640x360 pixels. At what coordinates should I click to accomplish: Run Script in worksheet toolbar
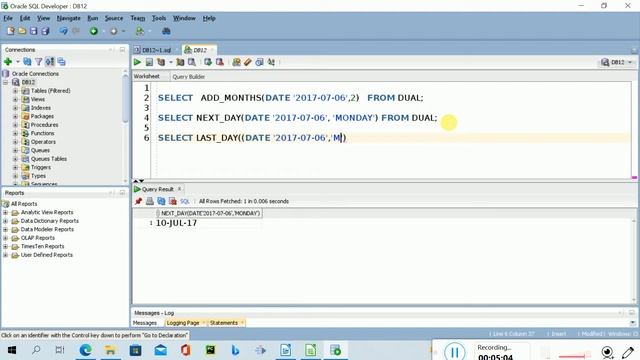pos(149,62)
